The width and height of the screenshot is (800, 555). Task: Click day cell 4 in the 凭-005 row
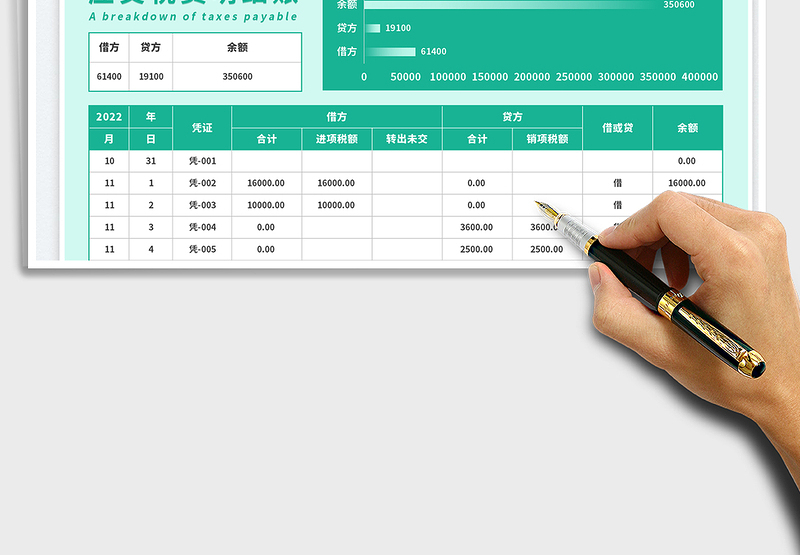[x=151, y=249]
